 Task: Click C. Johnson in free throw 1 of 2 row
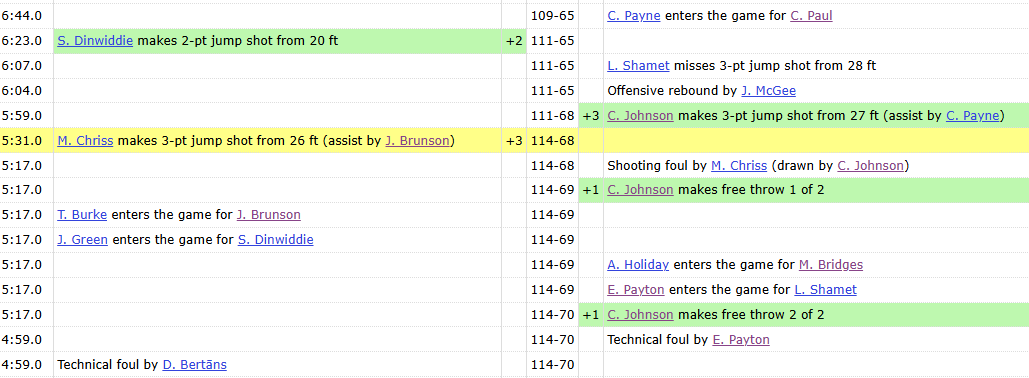(640, 190)
